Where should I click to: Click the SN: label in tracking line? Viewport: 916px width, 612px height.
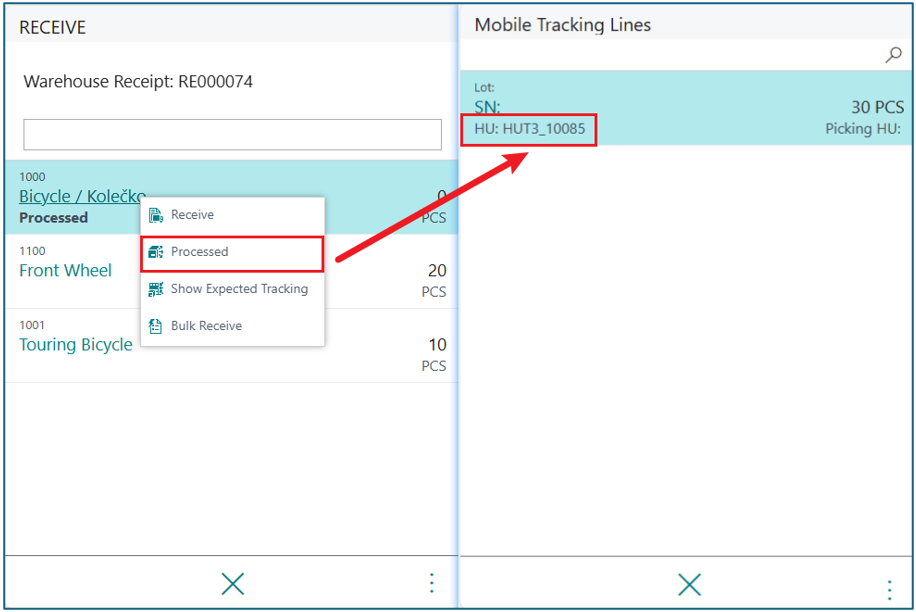coord(487,107)
